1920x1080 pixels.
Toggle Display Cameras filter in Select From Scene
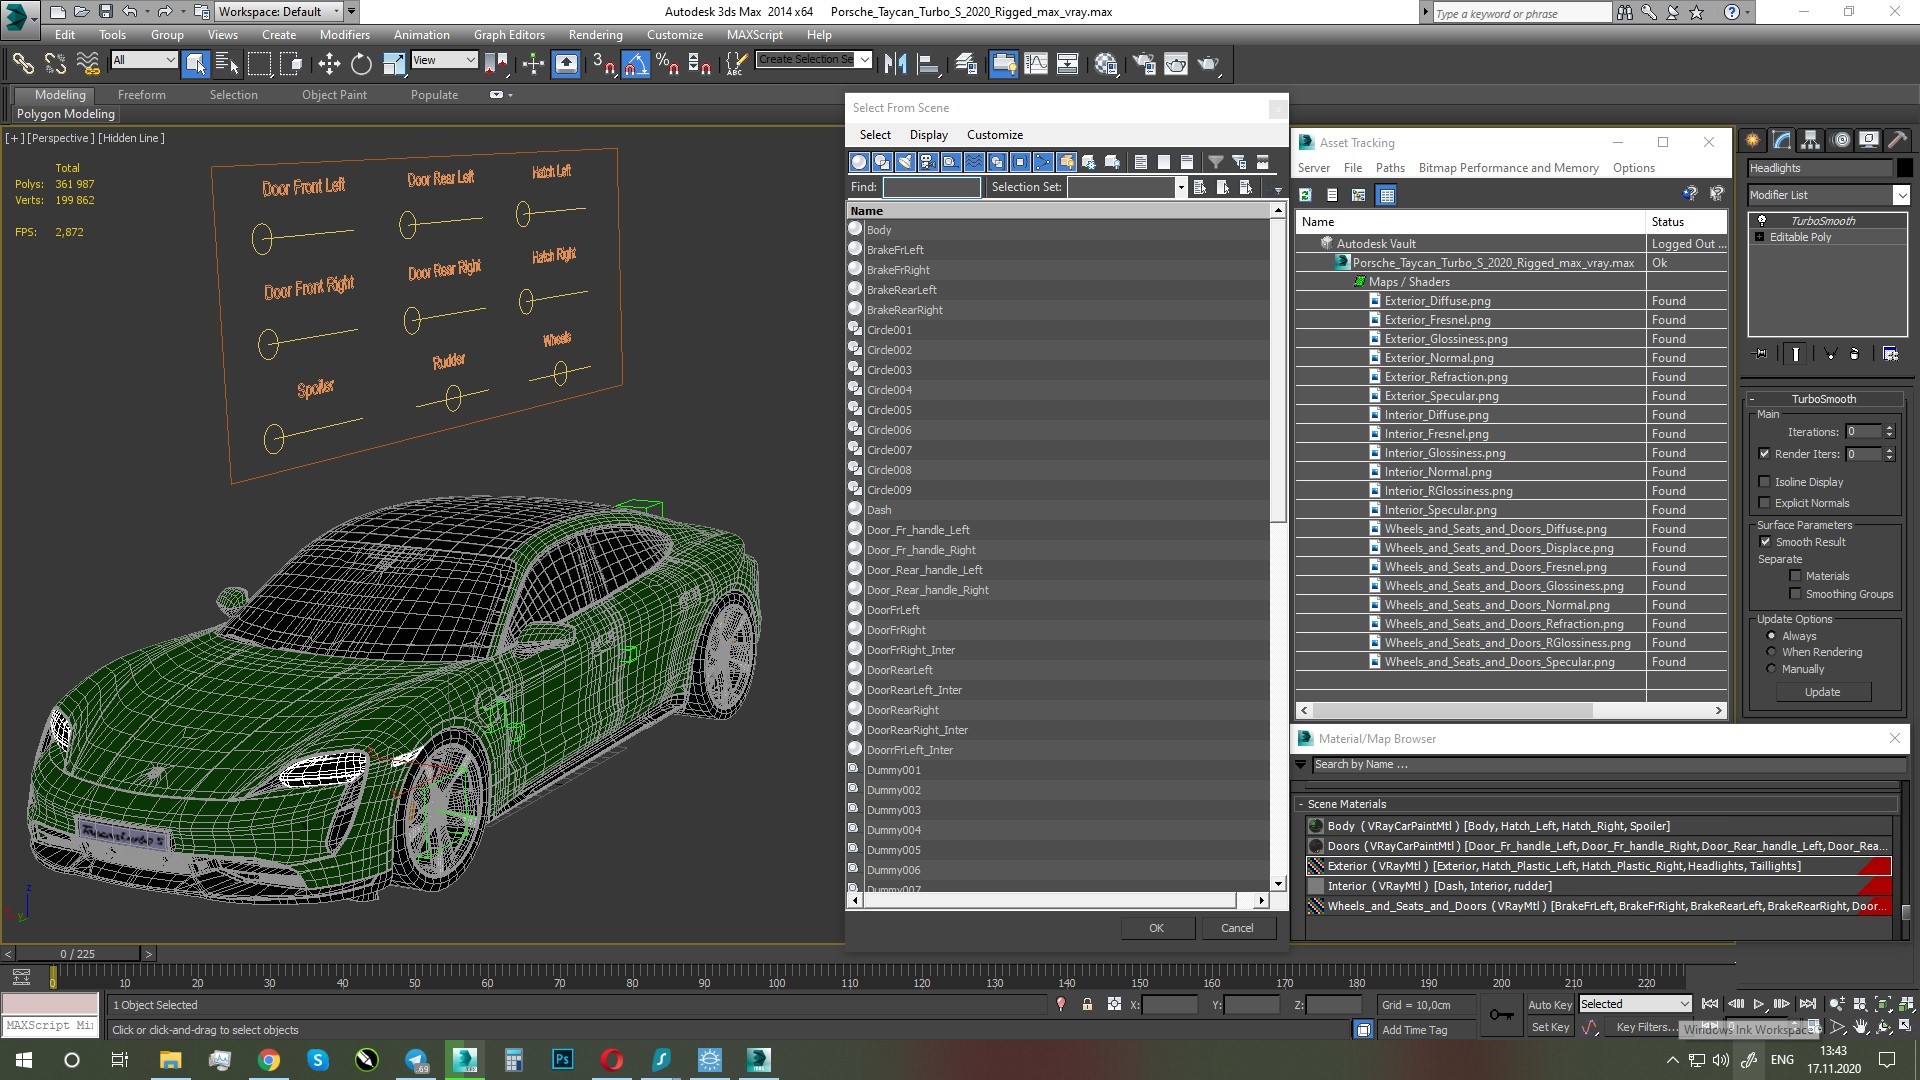927,162
